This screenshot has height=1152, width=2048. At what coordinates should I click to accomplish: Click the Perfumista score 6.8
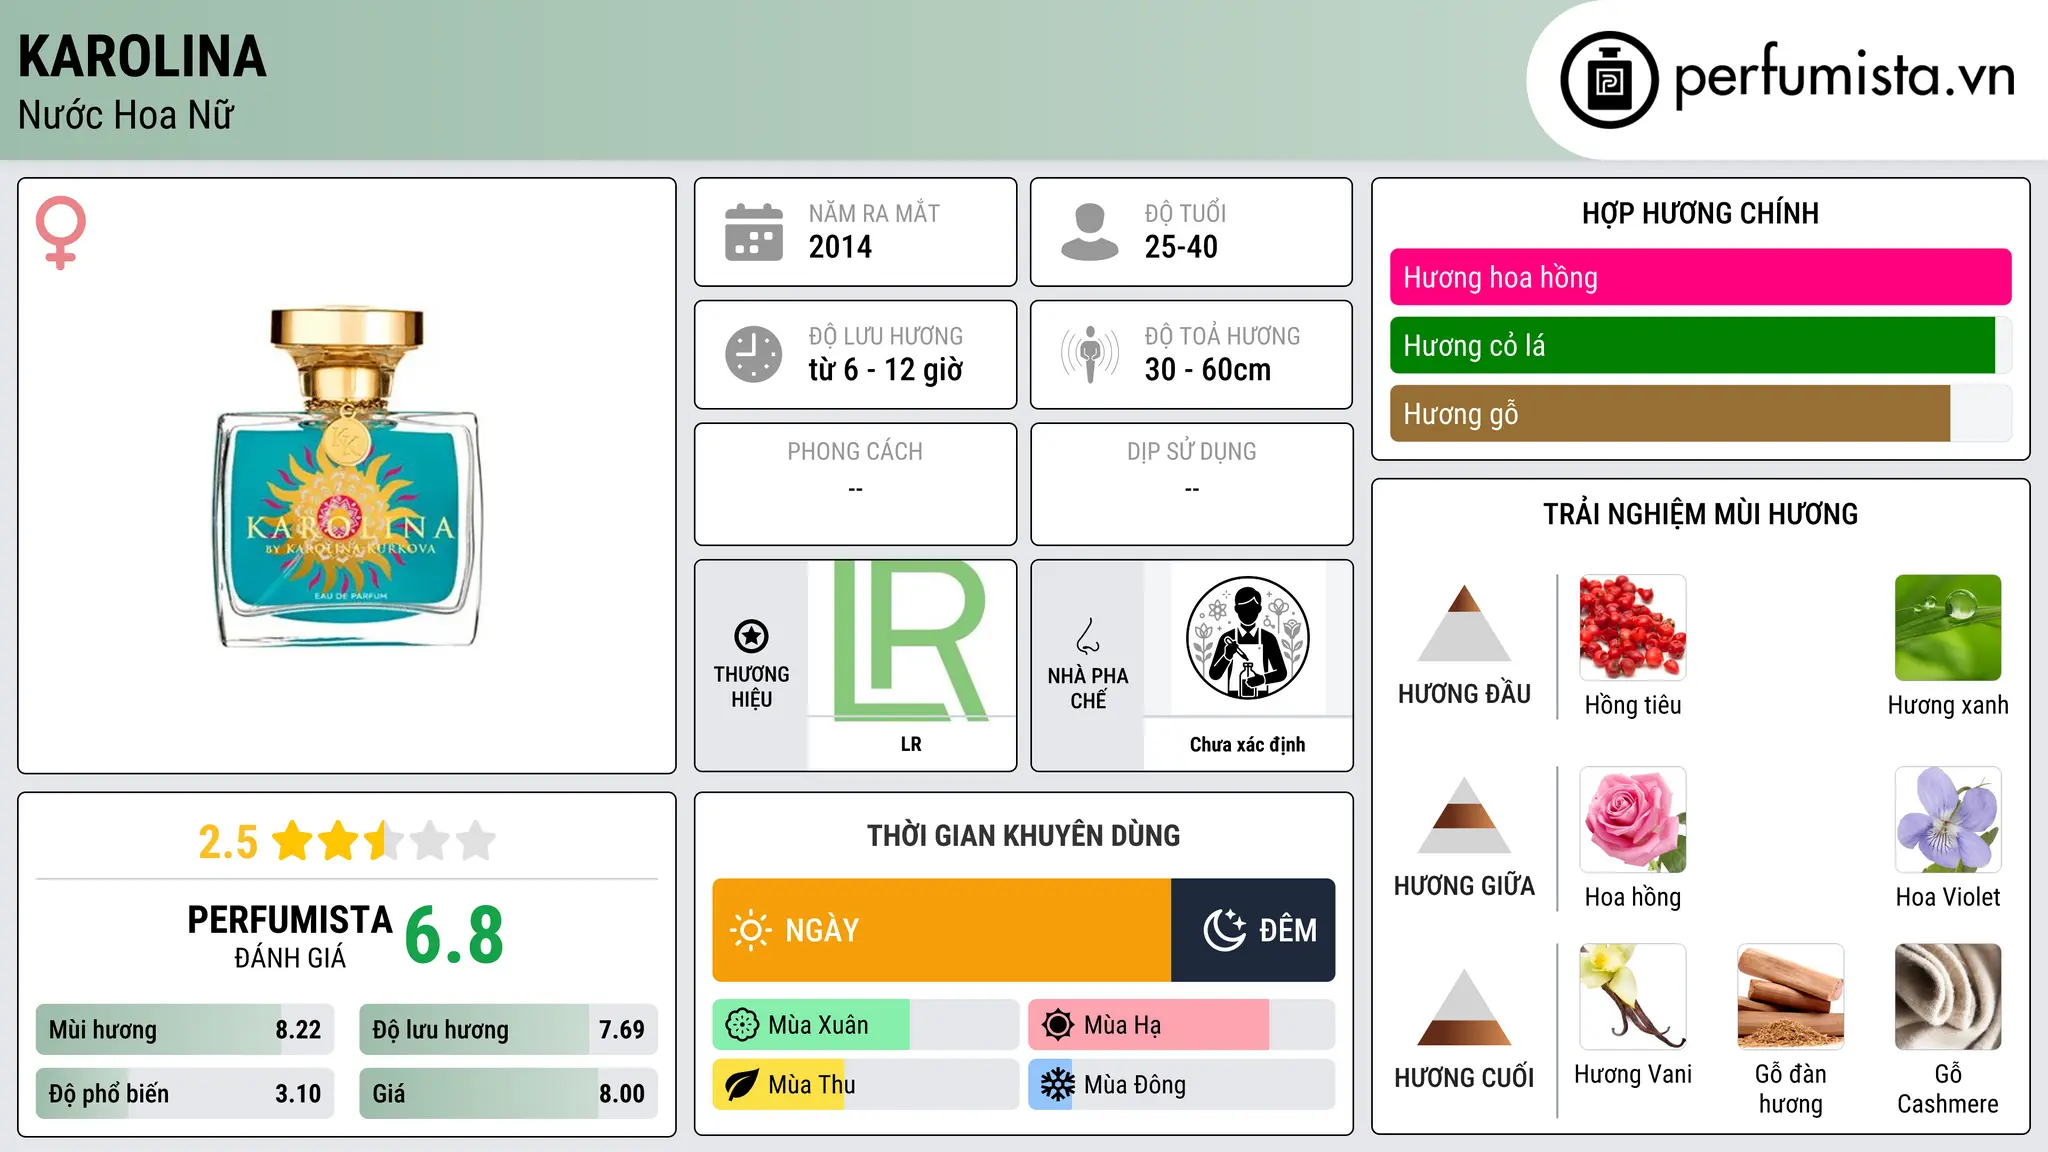pos(454,935)
